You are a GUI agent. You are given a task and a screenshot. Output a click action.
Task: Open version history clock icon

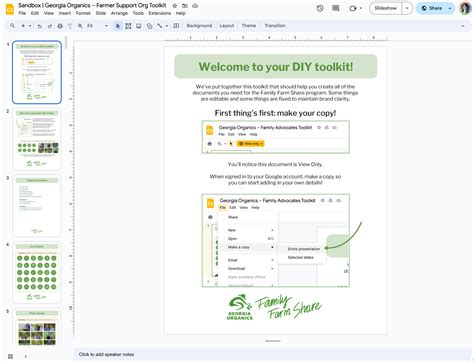pos(320,8)
